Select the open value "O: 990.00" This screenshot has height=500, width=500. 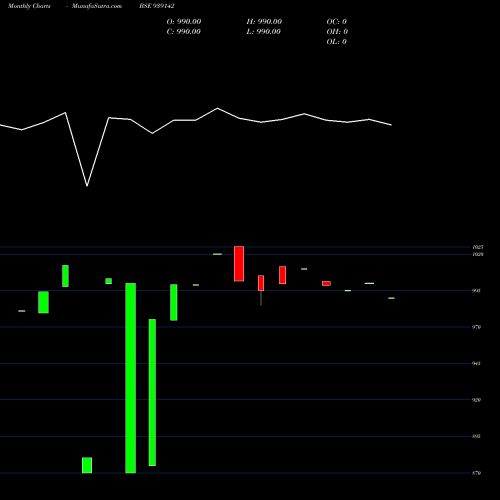coord(184,22)
